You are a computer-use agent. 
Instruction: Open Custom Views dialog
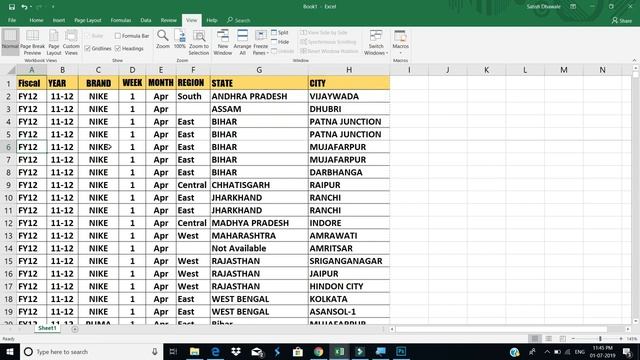71,42
